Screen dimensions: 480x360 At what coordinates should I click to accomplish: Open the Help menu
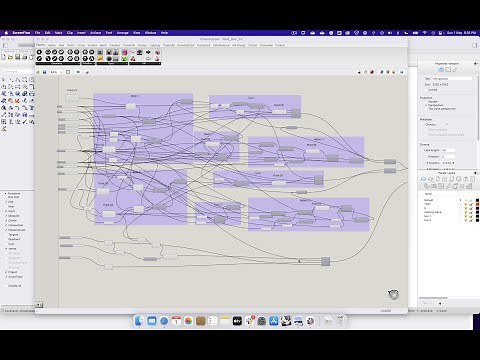click(164, 33)
